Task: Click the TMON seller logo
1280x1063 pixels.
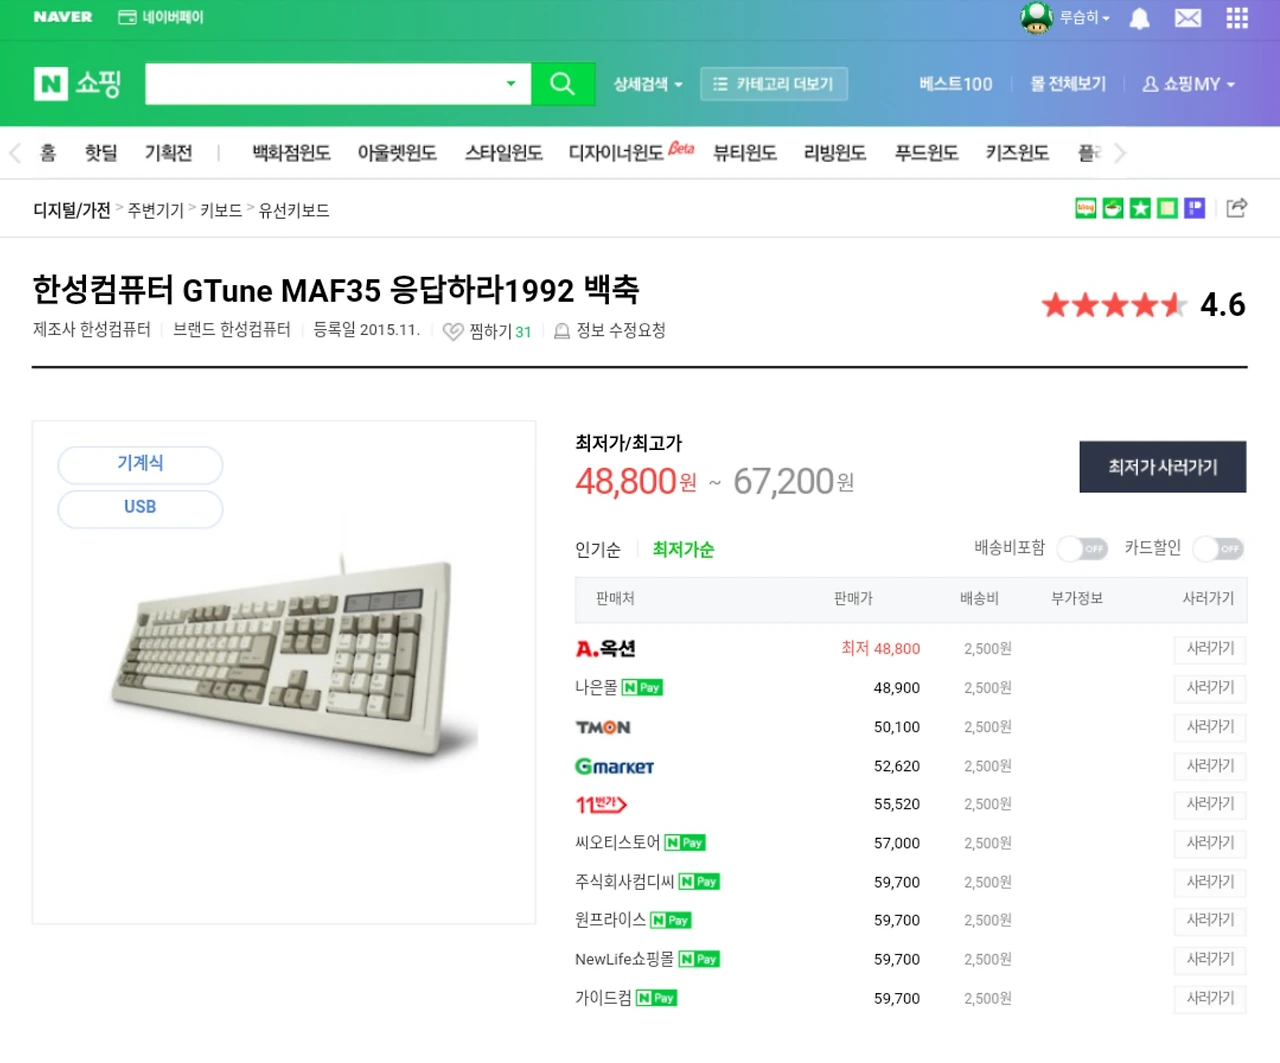Action: (x=603, y=727)
